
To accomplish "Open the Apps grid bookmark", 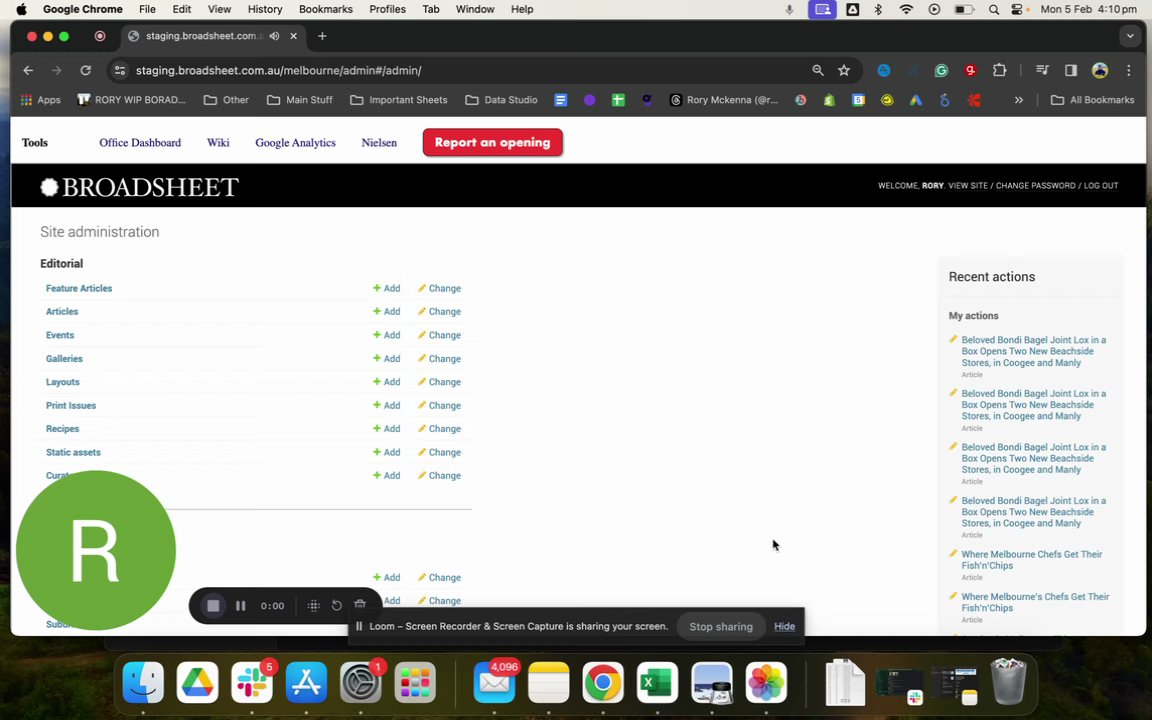I will point(40,100).
